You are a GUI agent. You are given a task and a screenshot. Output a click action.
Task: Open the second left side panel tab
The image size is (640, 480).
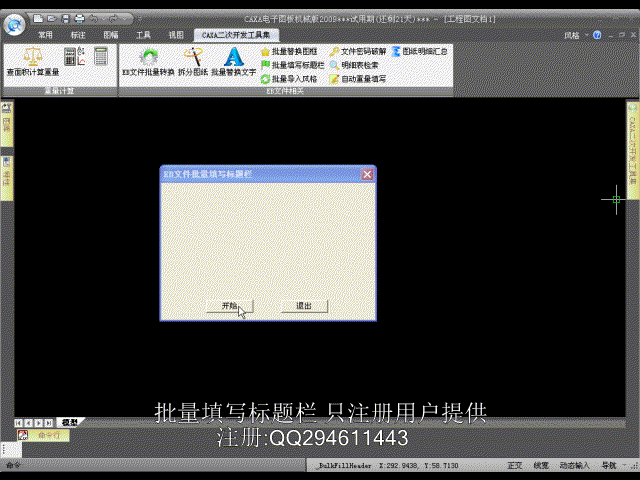[x=7, y=178]
